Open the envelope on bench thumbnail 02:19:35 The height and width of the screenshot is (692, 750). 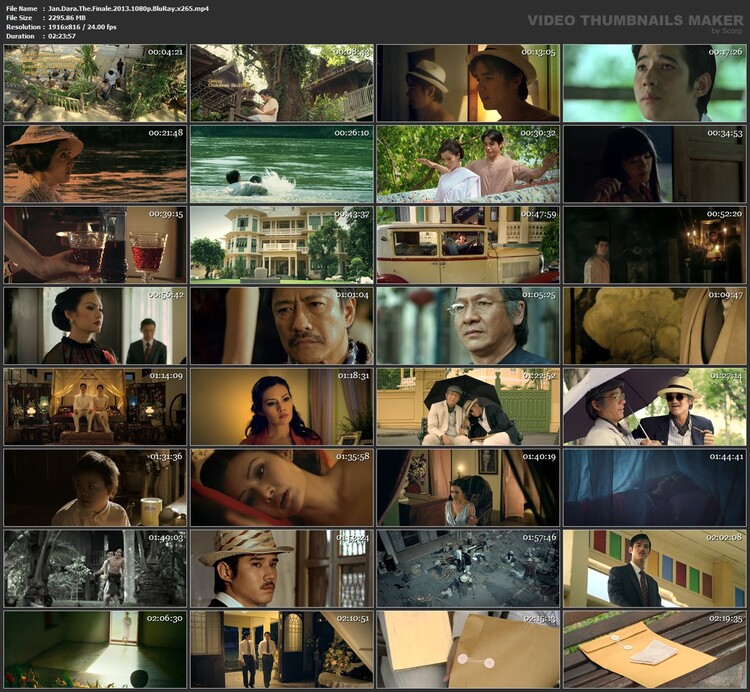pos(654,649)
